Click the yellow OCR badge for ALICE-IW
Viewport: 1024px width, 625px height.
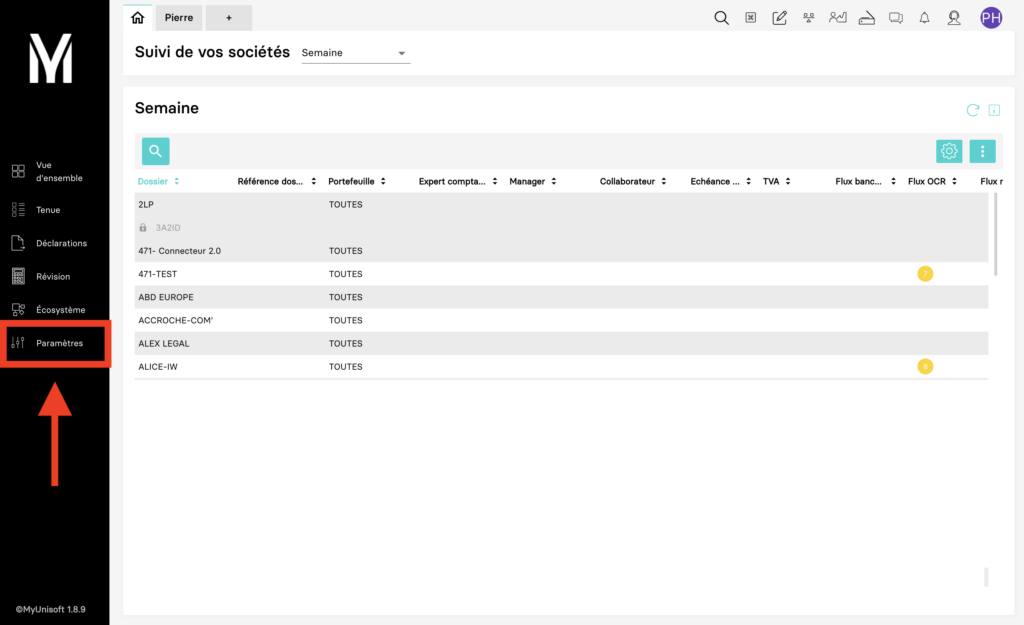pyautogui.click(x=925, y=366)
